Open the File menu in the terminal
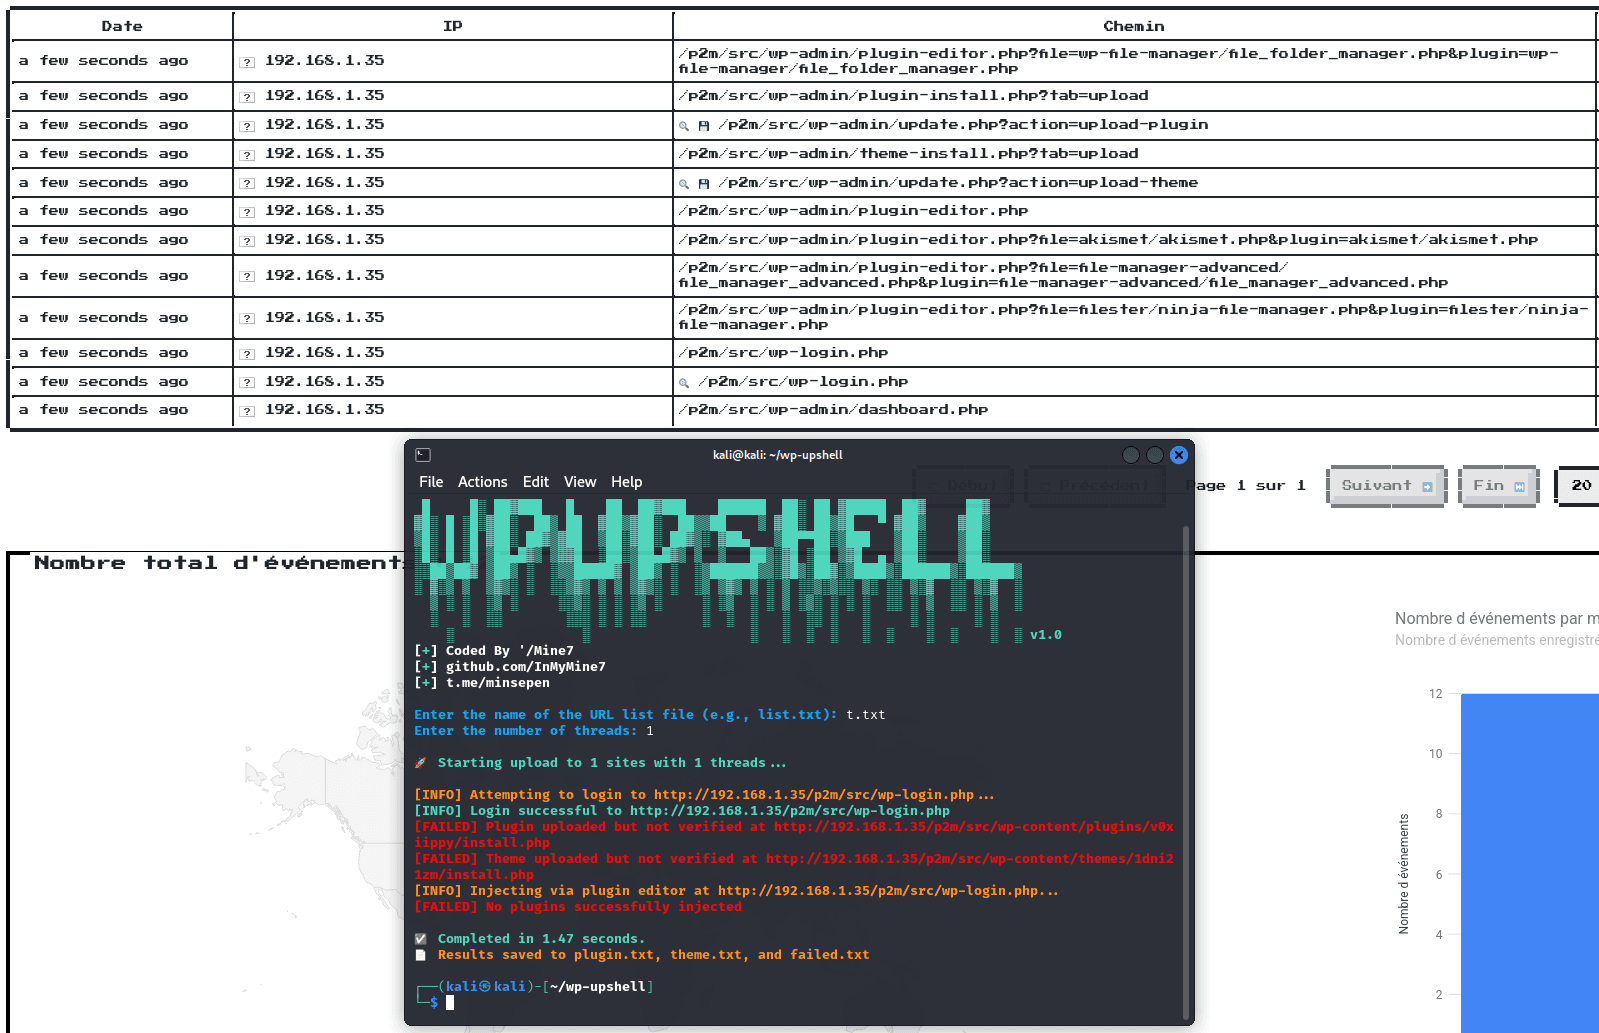The height and width of the screenshot is (1033, 1599). click(x=431, y=482)
